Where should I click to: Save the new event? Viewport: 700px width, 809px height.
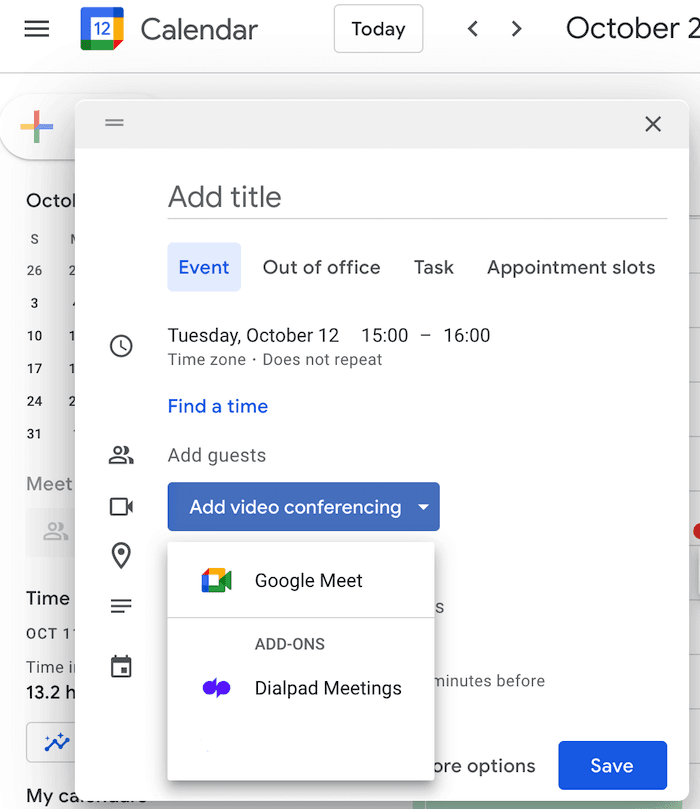(611, 766)
